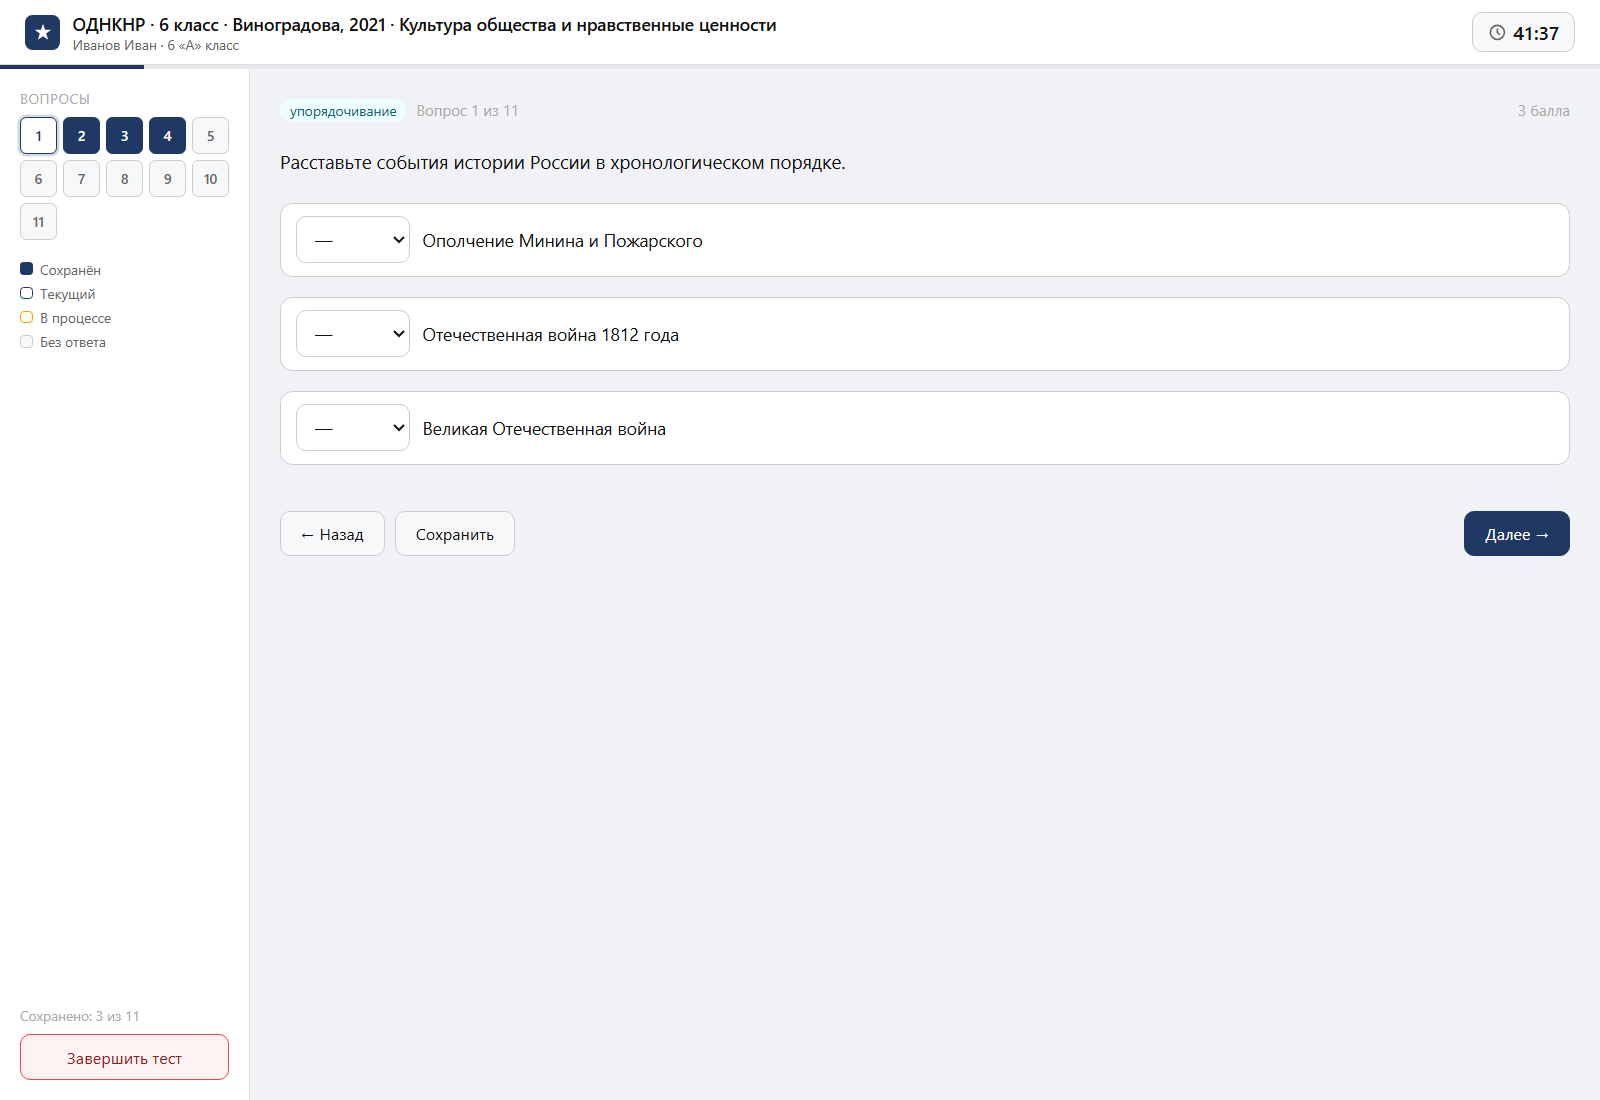Open question 7 in navigator
The image size is (1600, 1100).
coord(81,179)
